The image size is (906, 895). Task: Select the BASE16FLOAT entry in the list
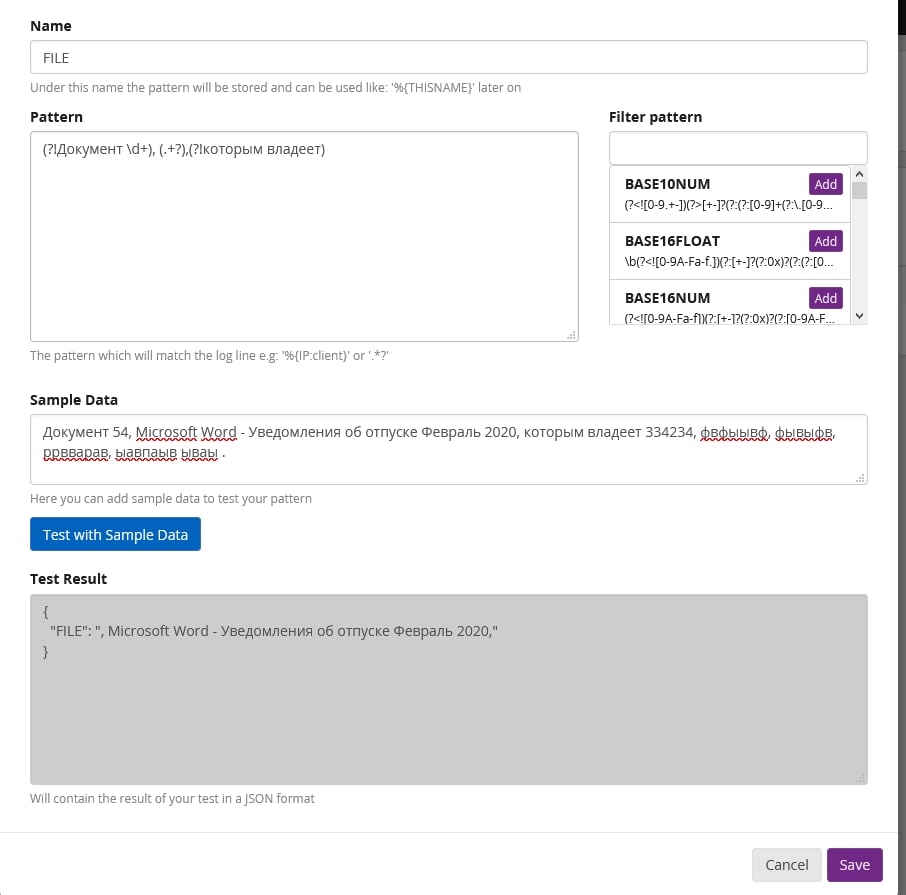700,251
